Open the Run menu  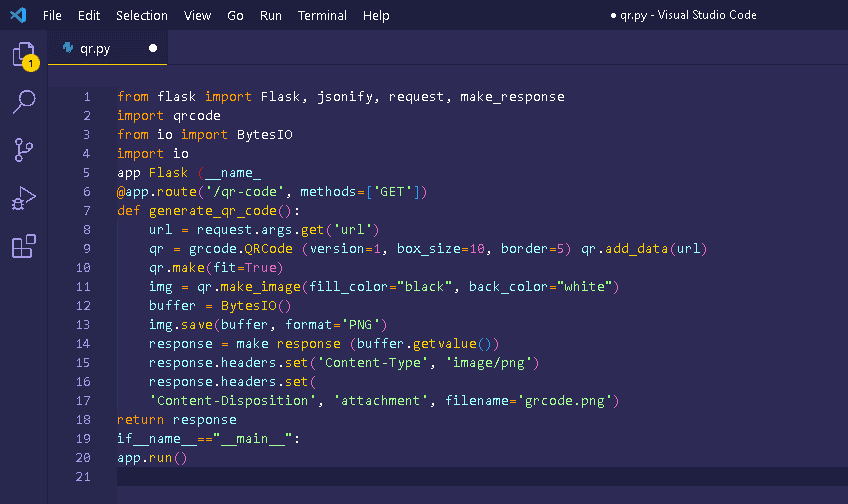coord(270,16)
